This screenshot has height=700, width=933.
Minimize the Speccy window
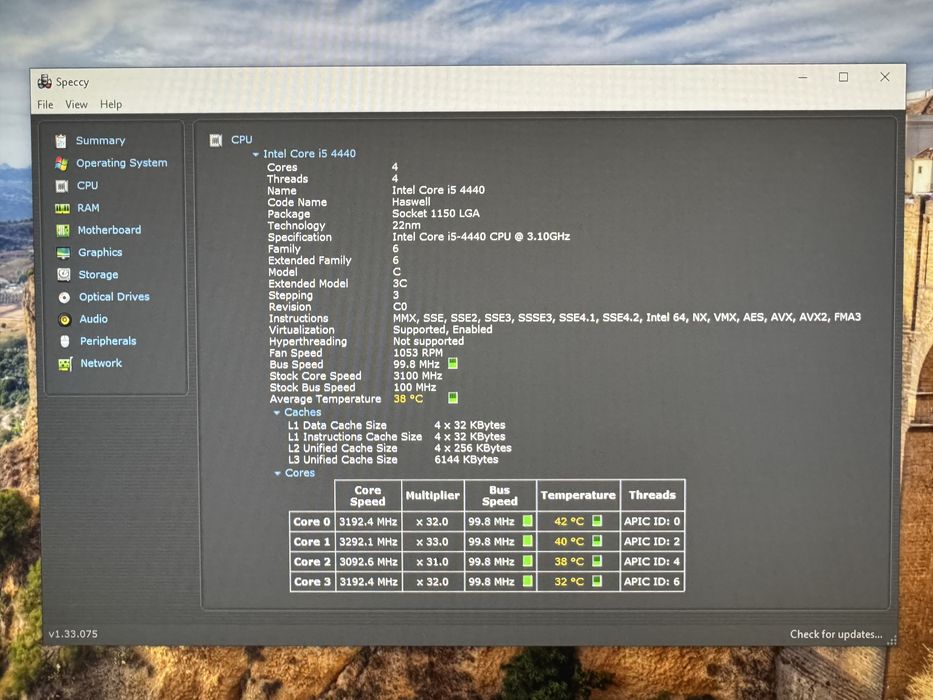[803, 77]
